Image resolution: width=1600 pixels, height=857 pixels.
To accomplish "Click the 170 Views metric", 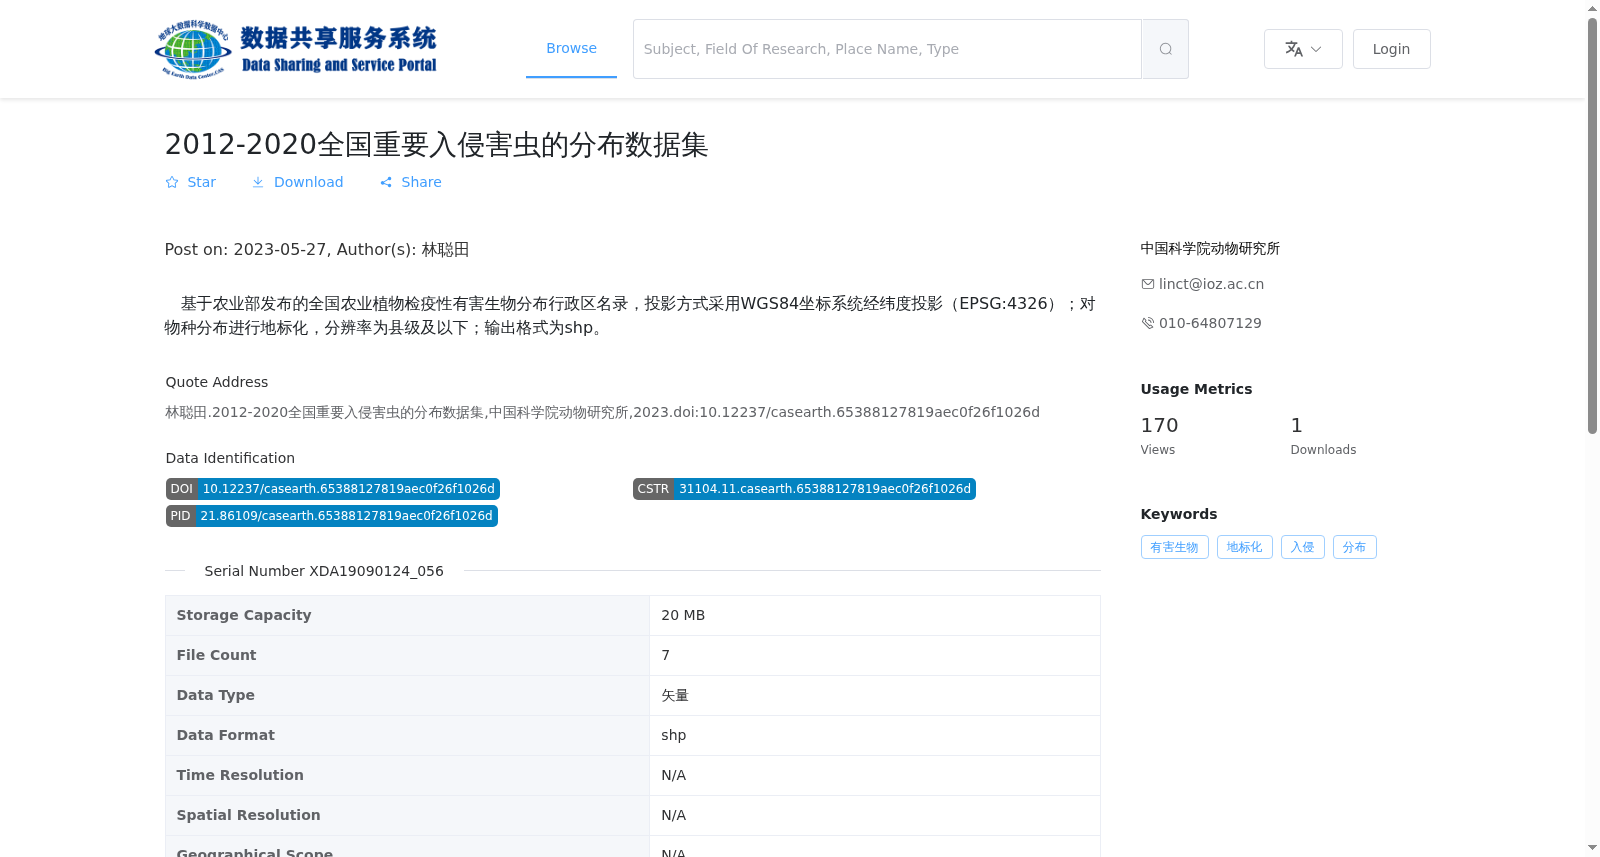I will pyautogui.click(x=1159, y=436).
